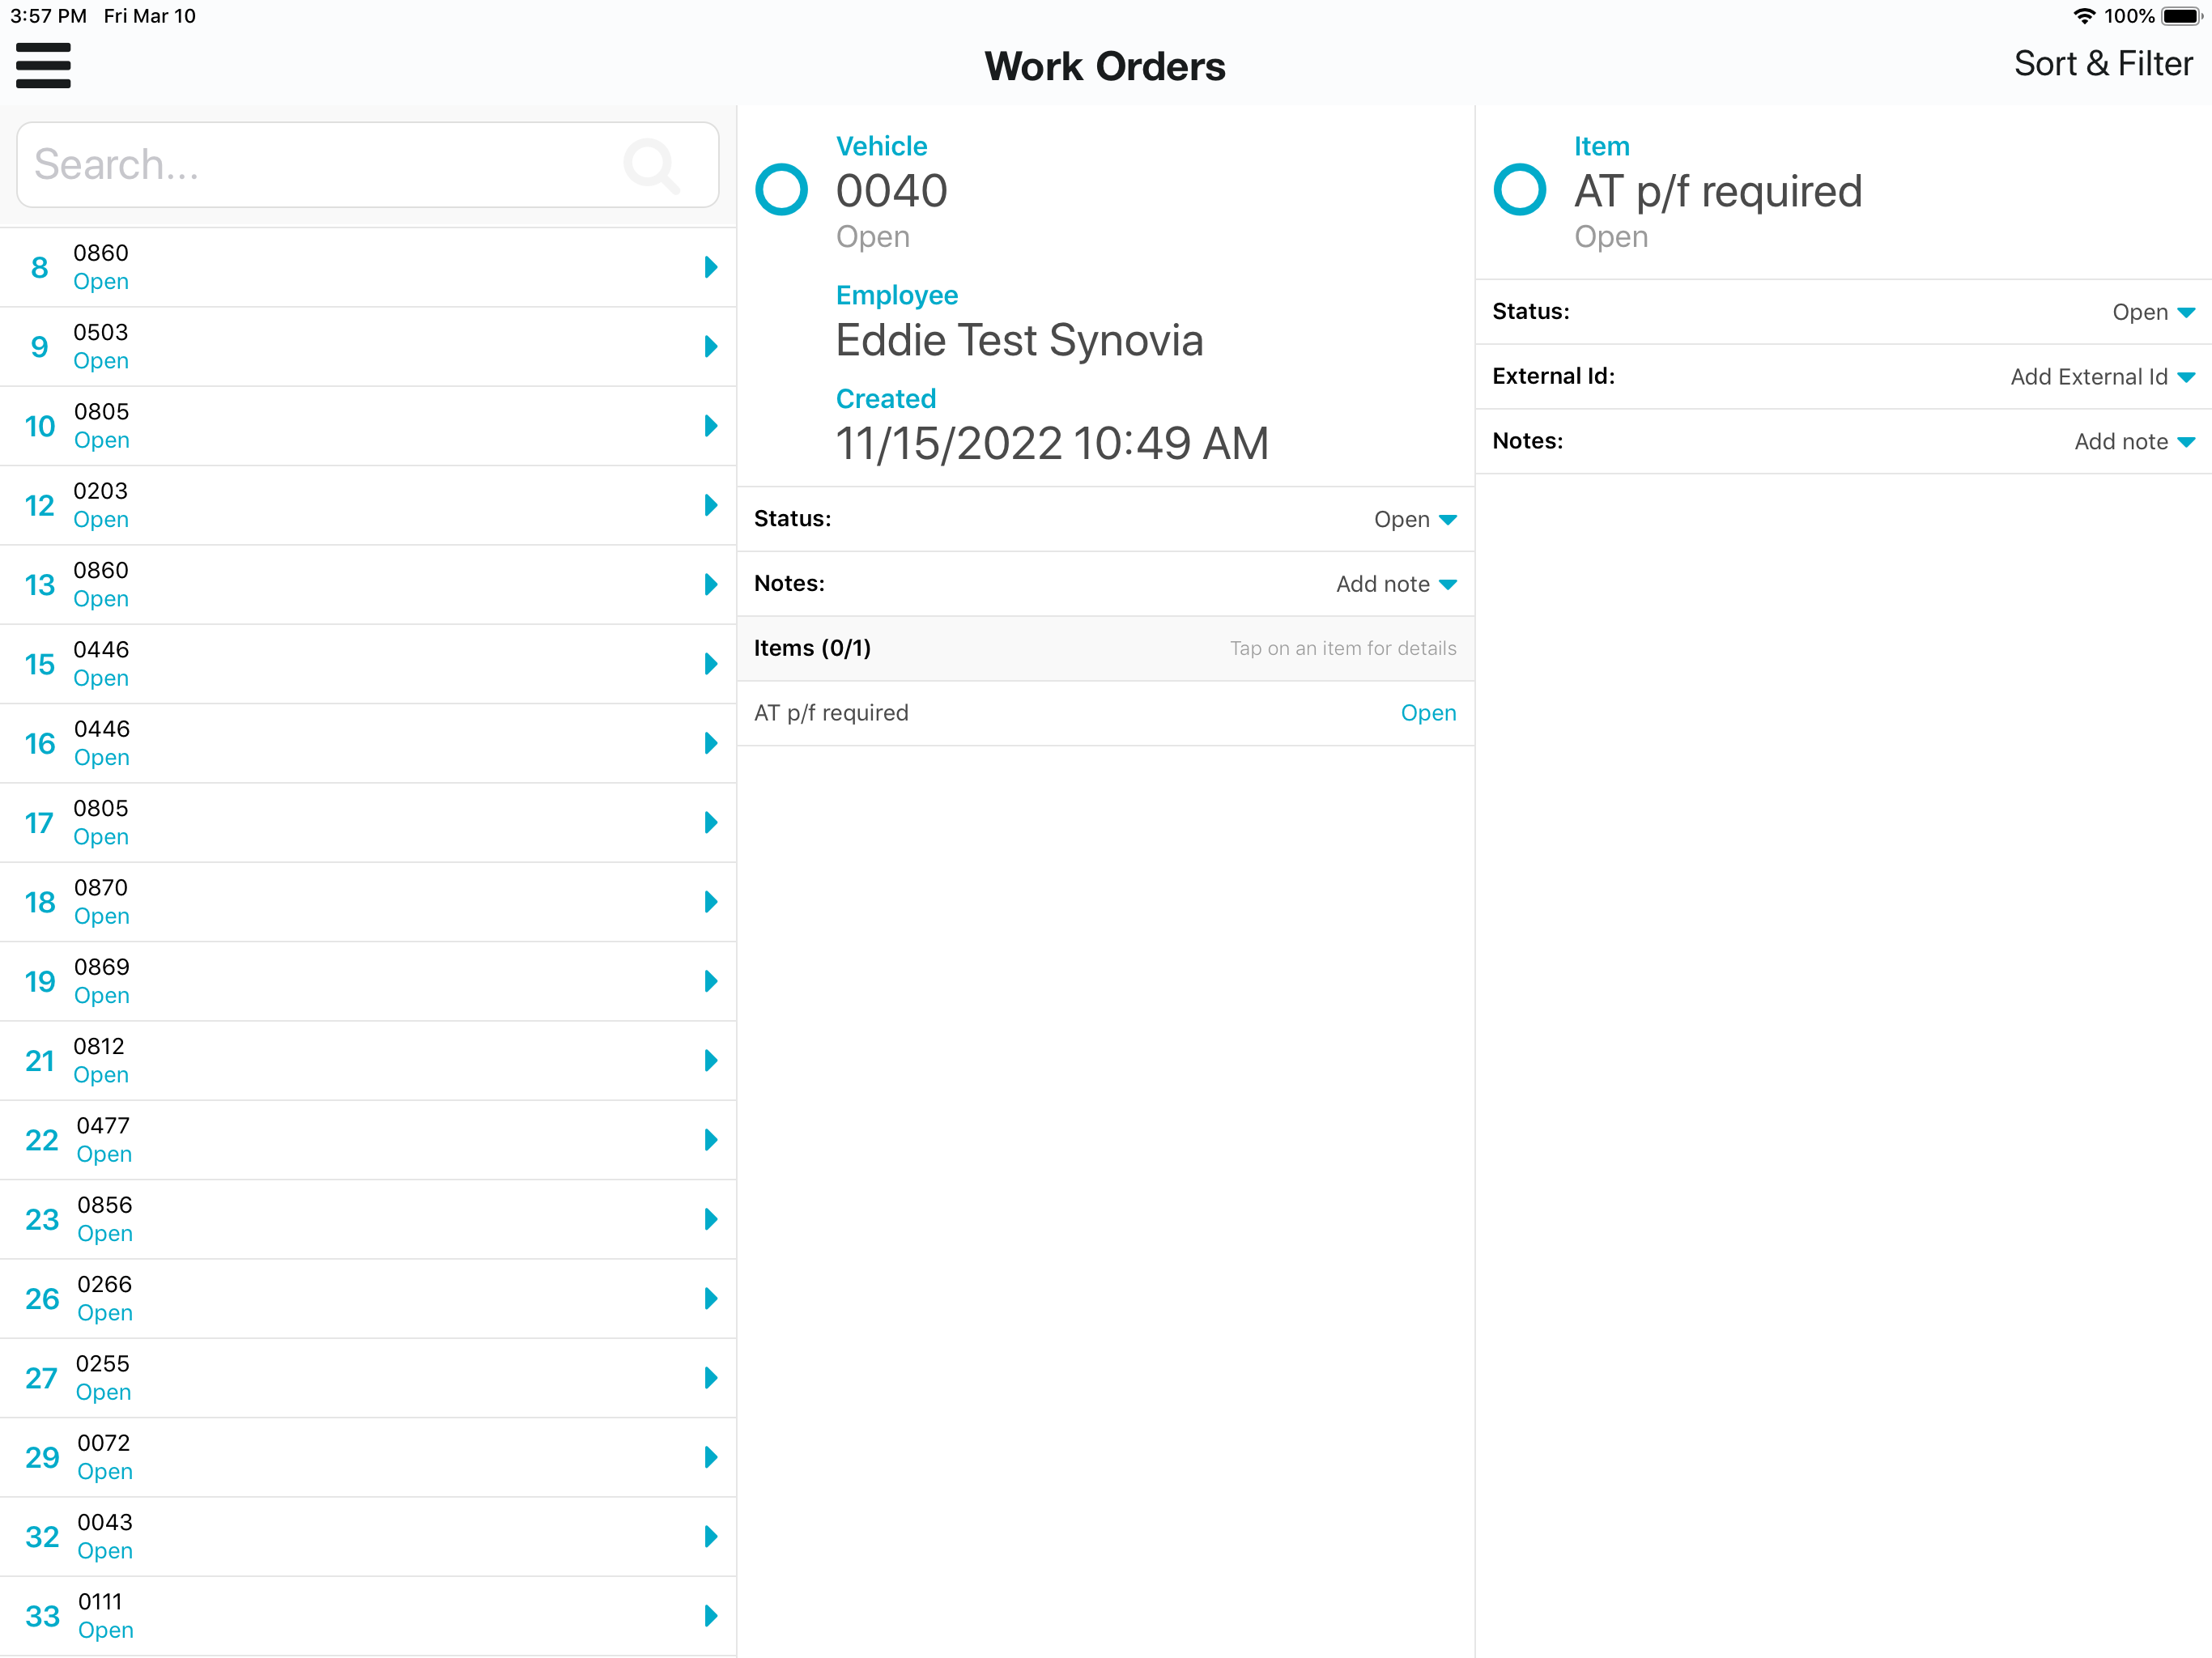Click the Search input field
This screenshot has height=1658, width=2212.
(x=368, y=165)
